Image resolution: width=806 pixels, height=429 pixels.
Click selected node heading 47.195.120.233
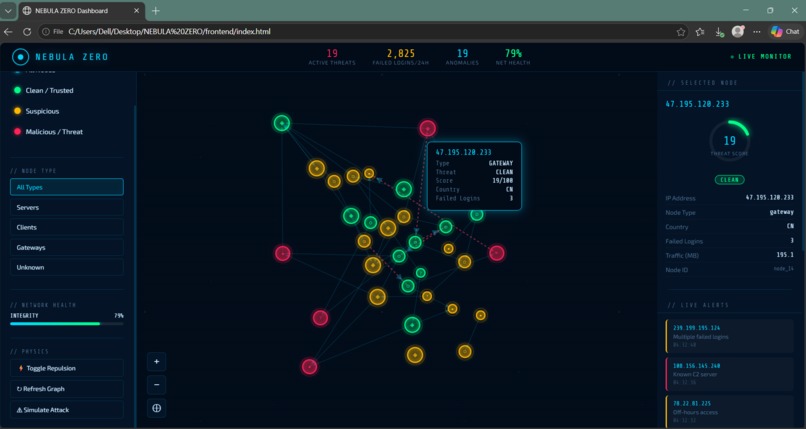point(697,104)
